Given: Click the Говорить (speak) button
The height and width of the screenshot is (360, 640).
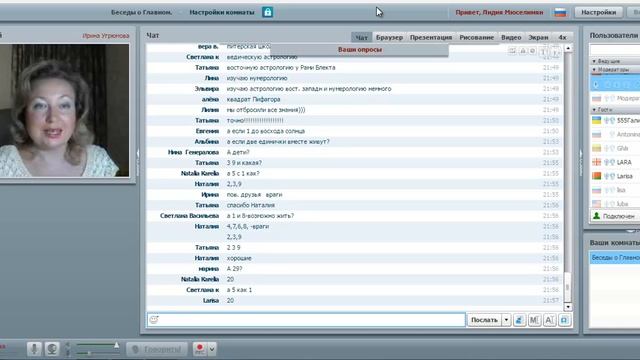Looking at the screenshot, I should click(157, 349).
